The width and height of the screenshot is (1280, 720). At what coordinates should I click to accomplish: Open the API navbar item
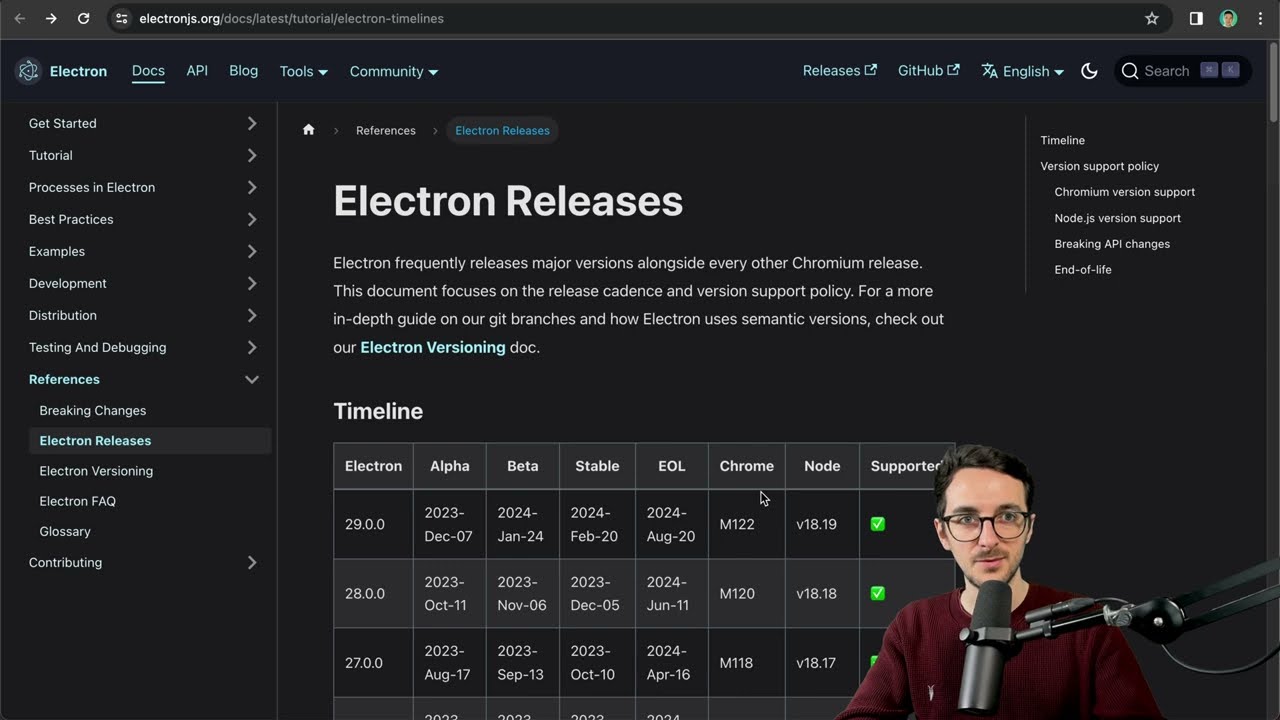[x=197, y=70]
